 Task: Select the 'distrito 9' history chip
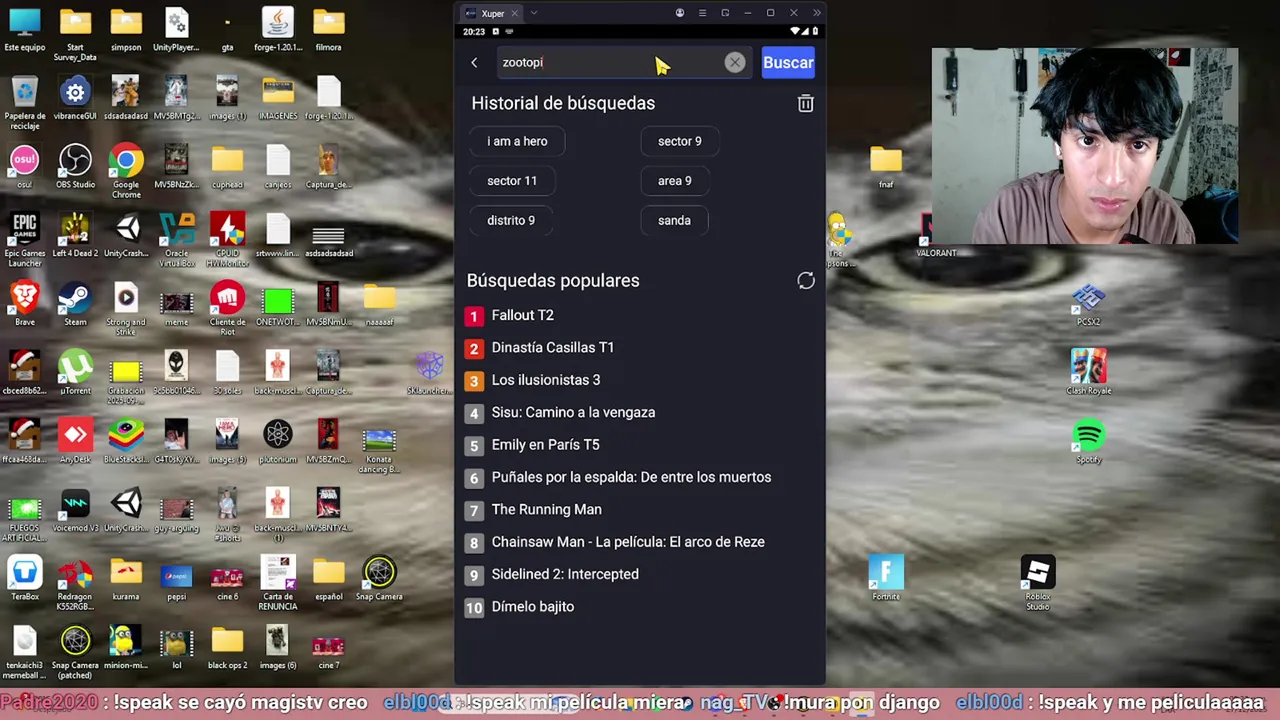(x=511, y=220)
